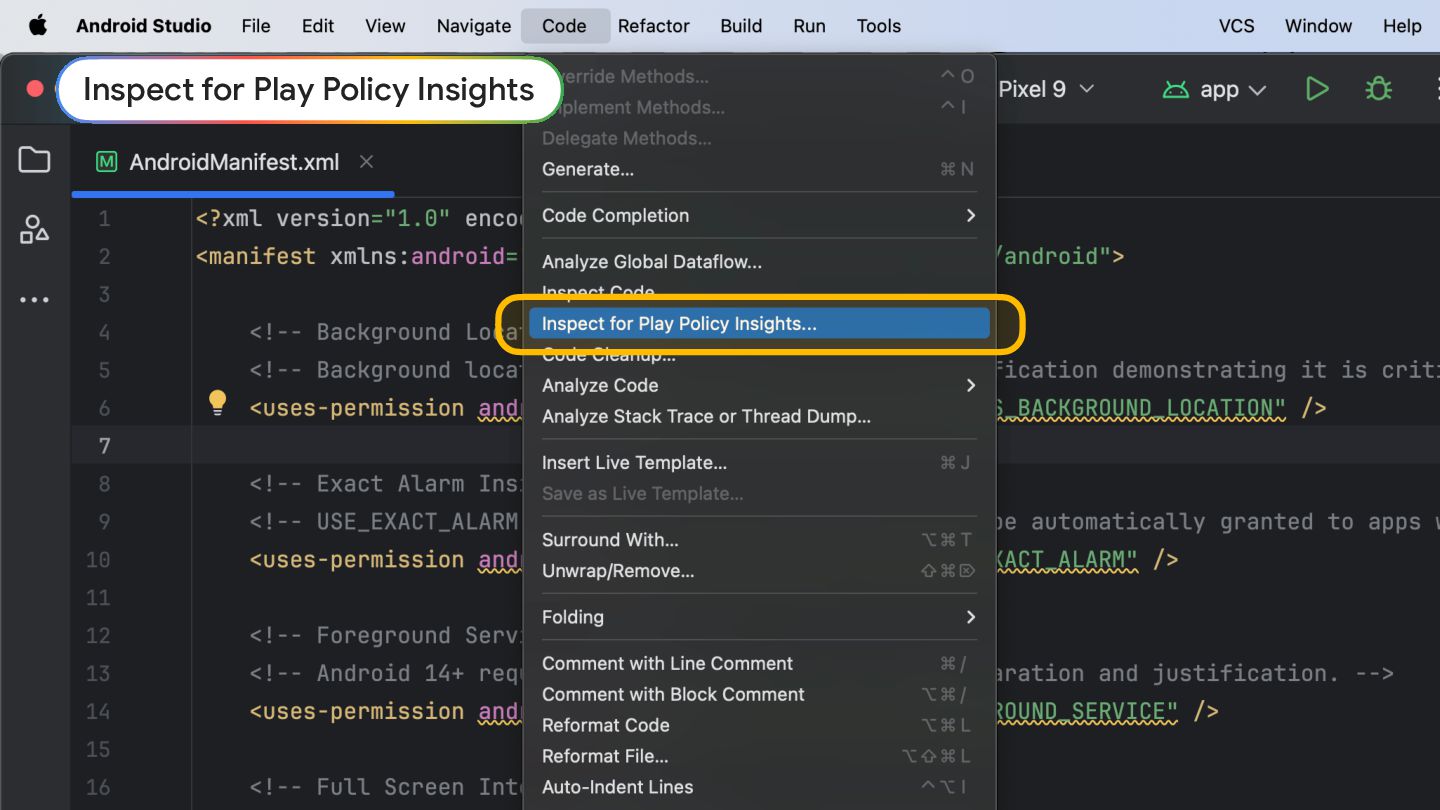Image resolution: width=1440 pixels, height=810 pixels.
Task: Close the AndroidManifest.xml tab
Action: pyautogui.click(x=366, y=162)
